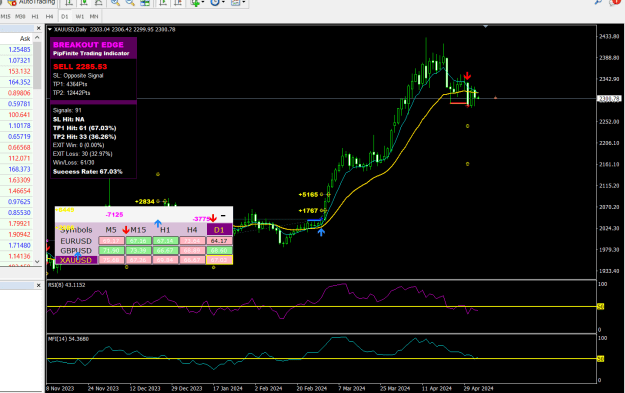625x393 pixels.
Task: Click the XAUUSD,Daily chart title
Action: 70,29
